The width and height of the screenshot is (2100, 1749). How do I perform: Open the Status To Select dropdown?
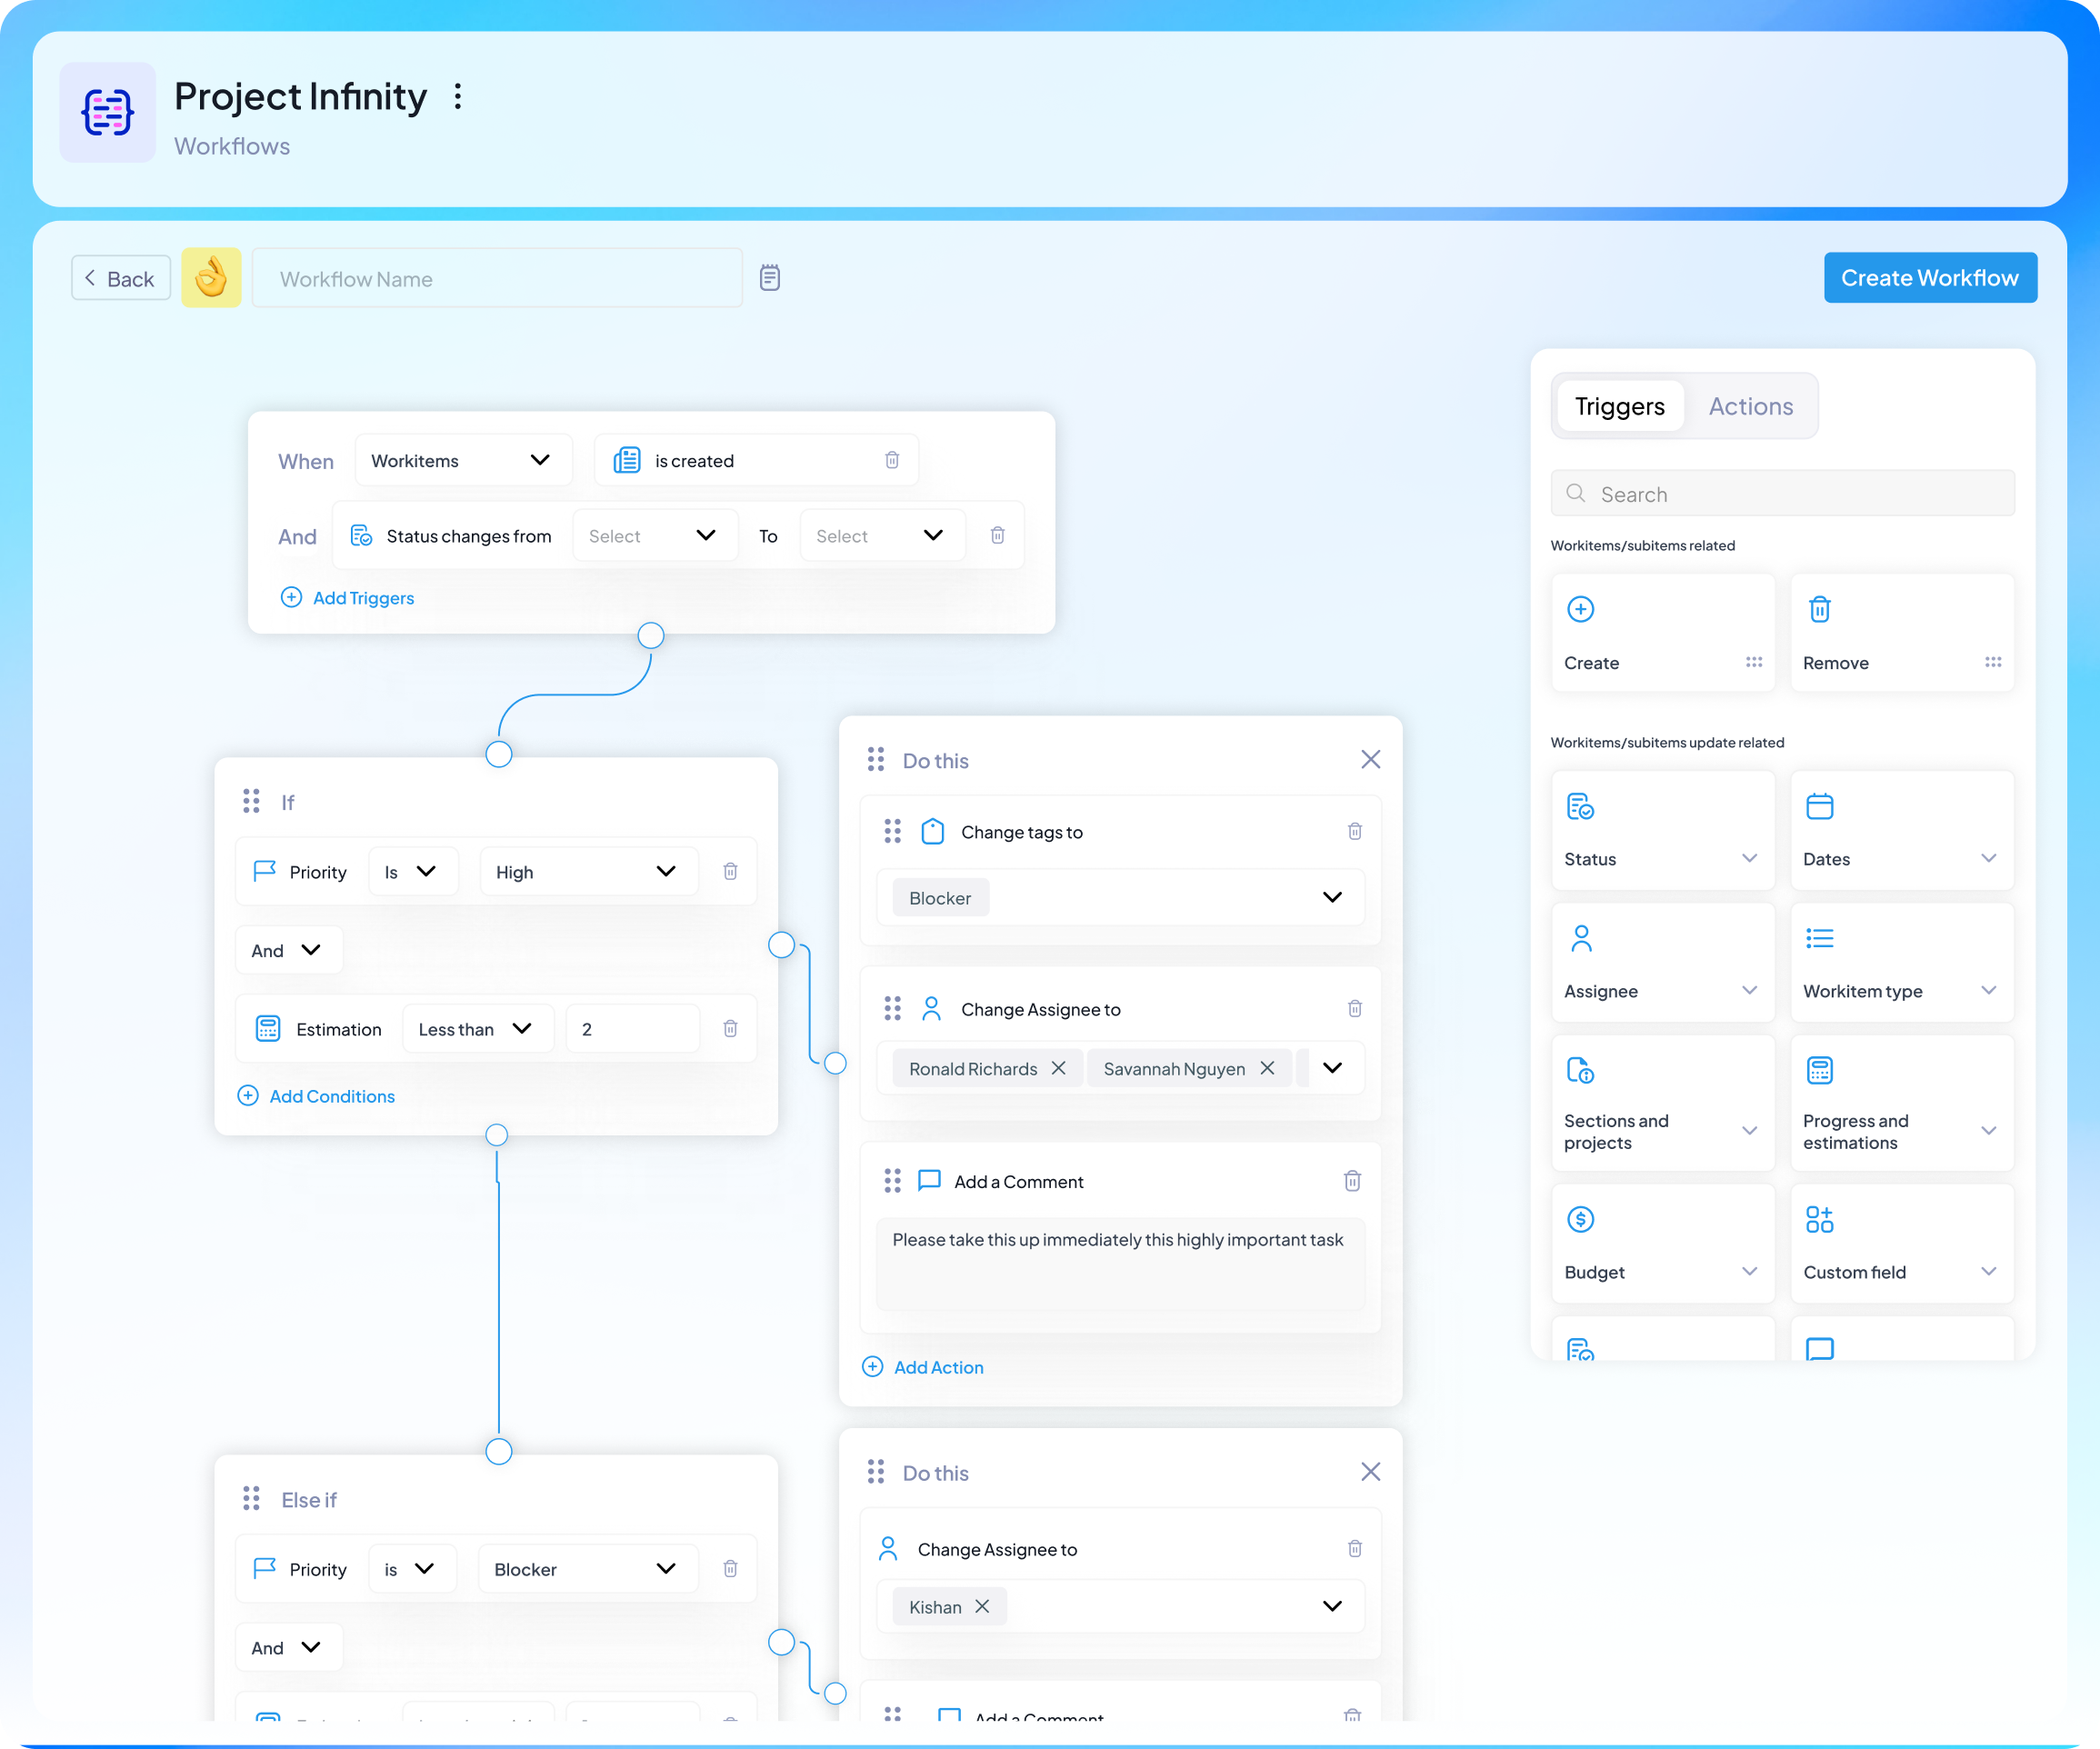coord(882,535)
